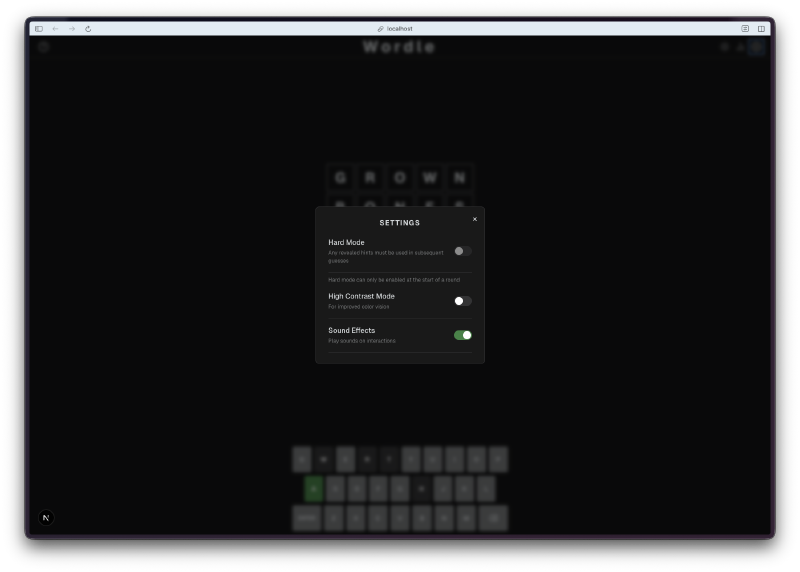Open the browser sidebar panel icon
Image resolution: width=800 pixels, height=572 pixels.
click(x=39, y=29)
